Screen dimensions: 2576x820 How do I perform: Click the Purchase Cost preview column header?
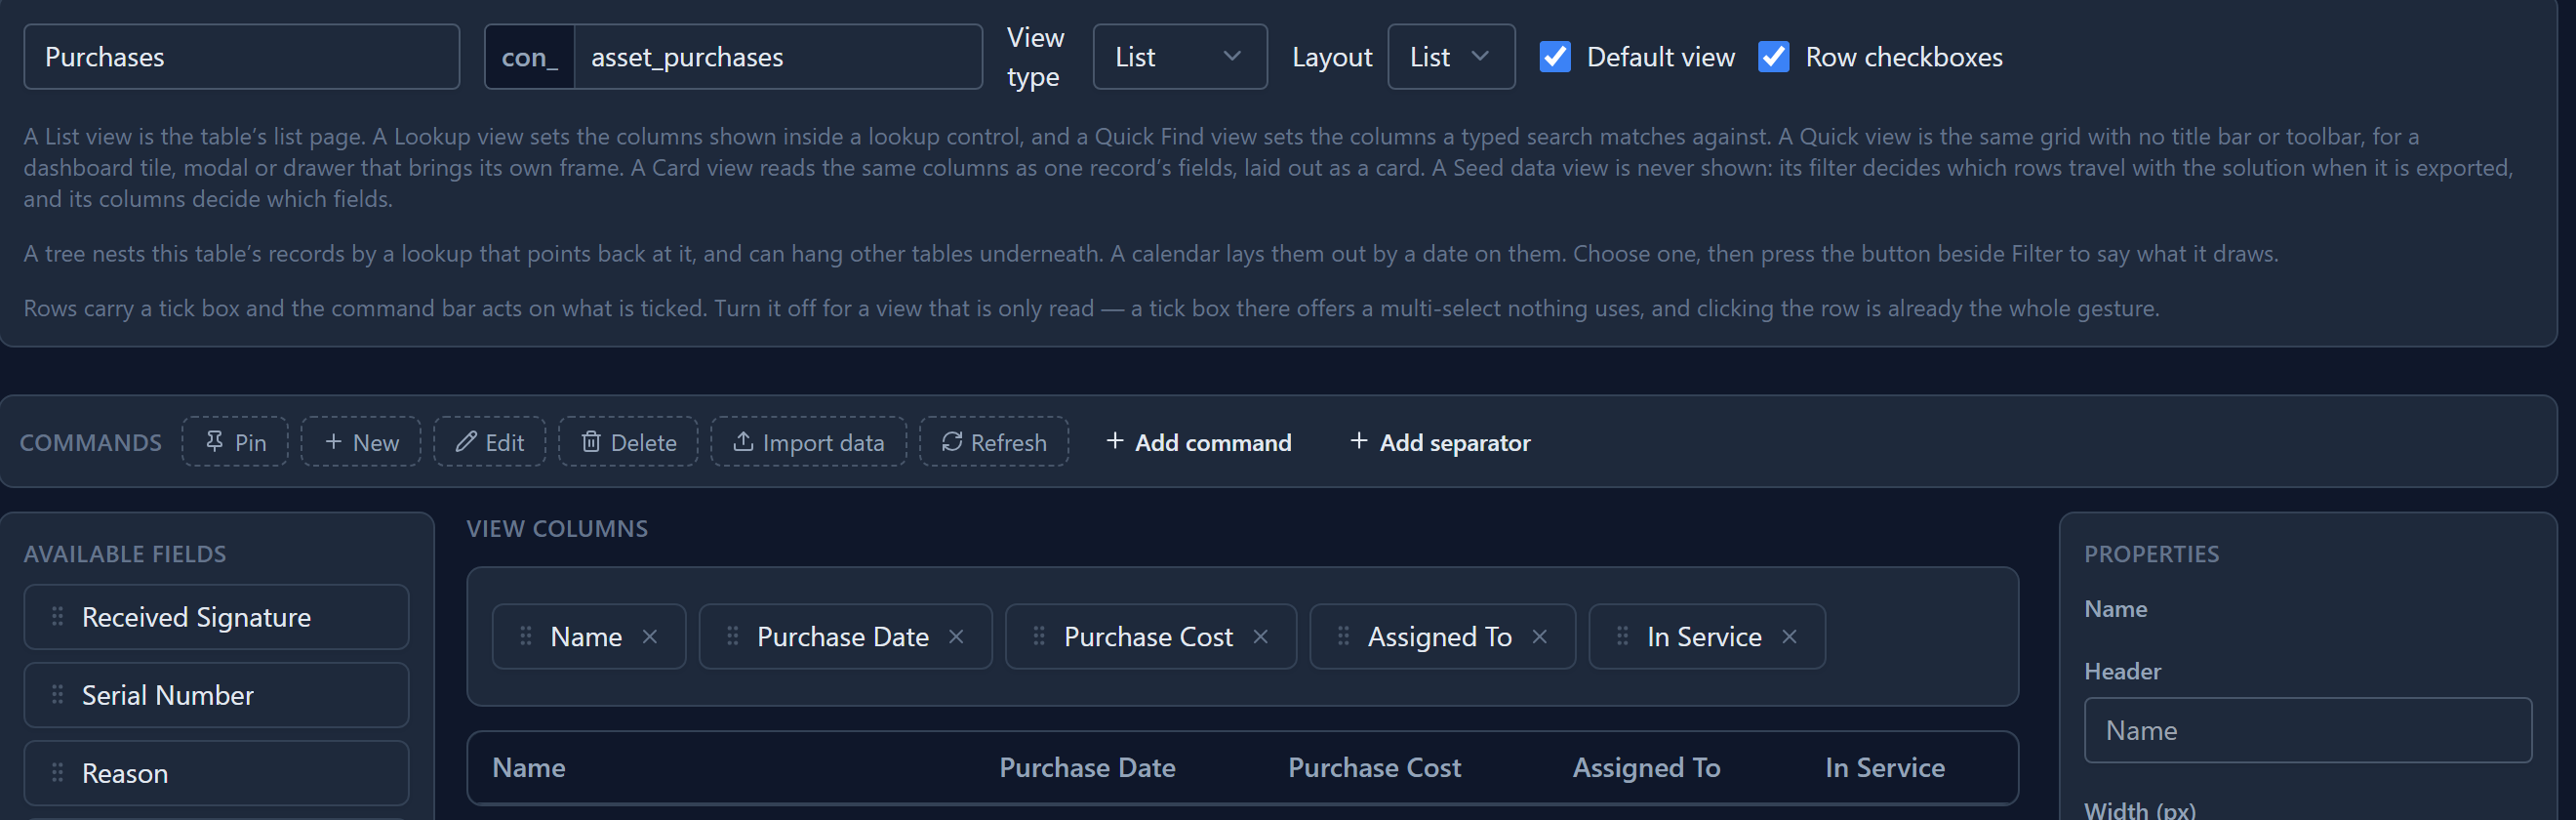(1374, 767)
